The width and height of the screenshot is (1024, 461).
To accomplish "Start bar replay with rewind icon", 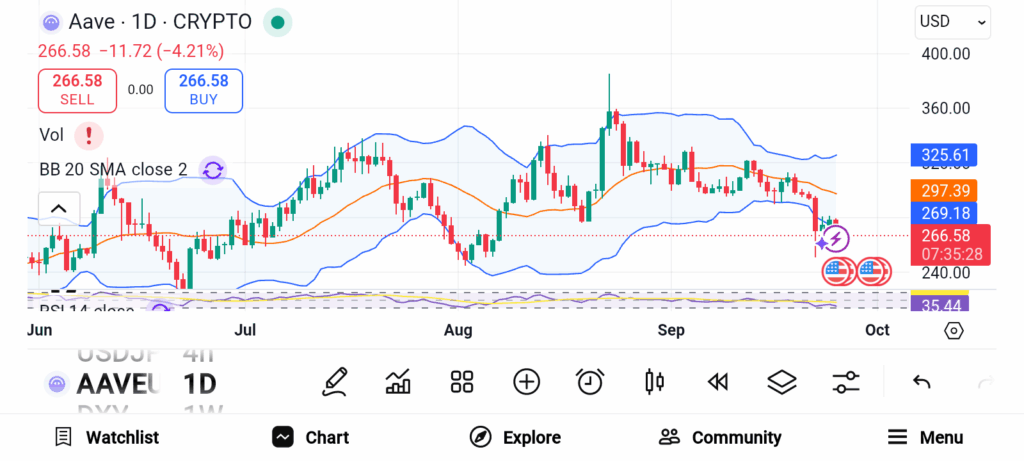I will coord(717,381).
